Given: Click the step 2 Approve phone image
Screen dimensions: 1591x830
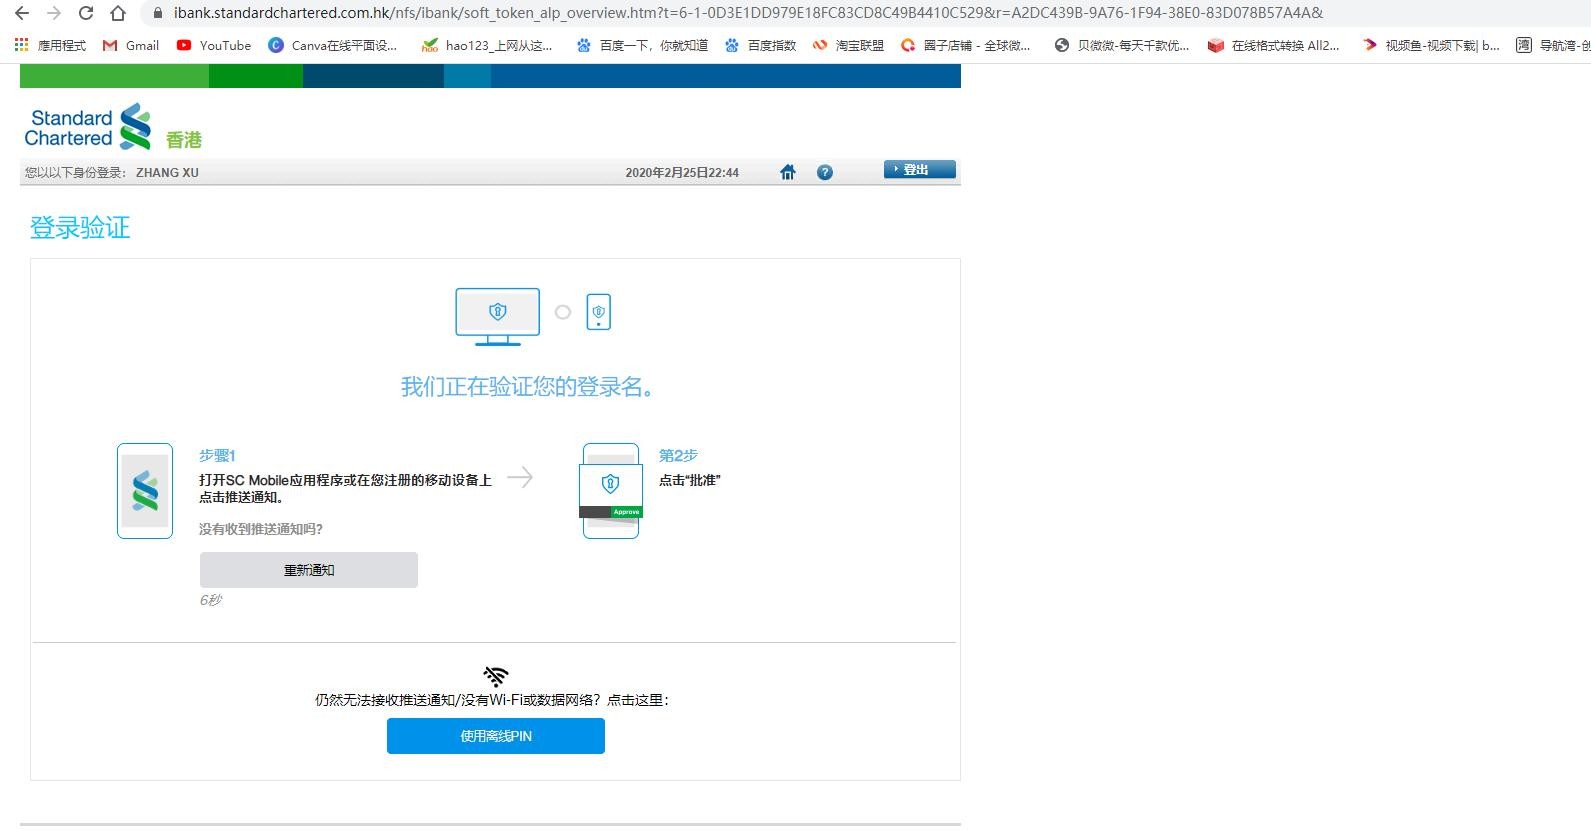Looking at the screenshot, I should (x=611, y=491).
